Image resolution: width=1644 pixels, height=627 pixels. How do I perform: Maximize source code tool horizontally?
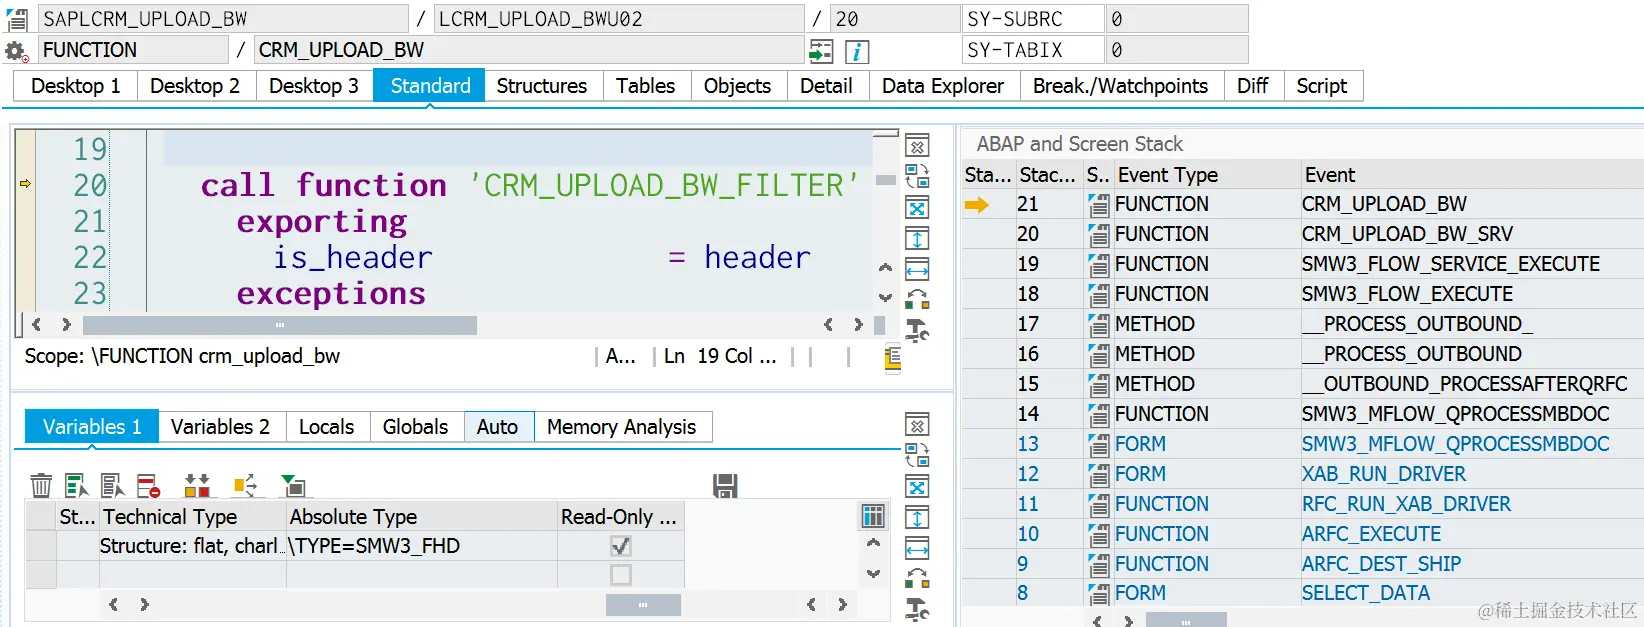[917, 270]
